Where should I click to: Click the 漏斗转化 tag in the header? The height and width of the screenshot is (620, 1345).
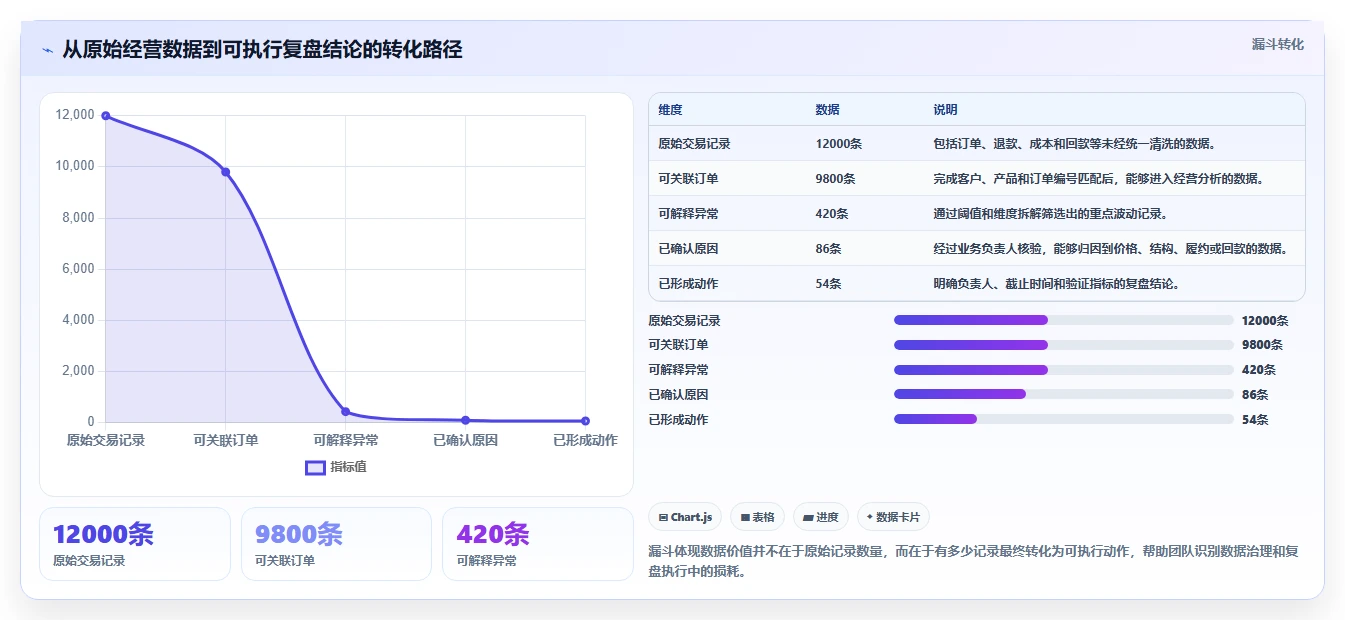pos(1278,44)
